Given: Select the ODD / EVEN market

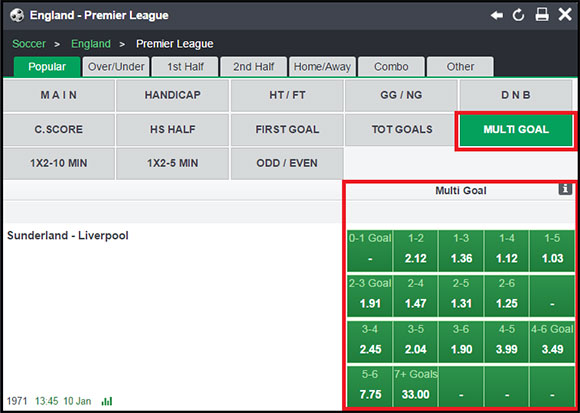Looking at the screenshot, I should click(287, 163).
